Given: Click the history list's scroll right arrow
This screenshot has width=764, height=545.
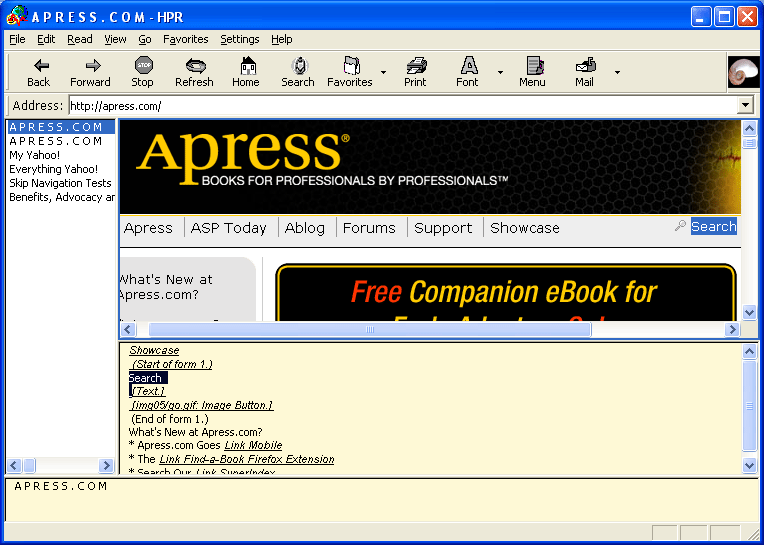Looking at the screenshot, I should tap(106, 466).
